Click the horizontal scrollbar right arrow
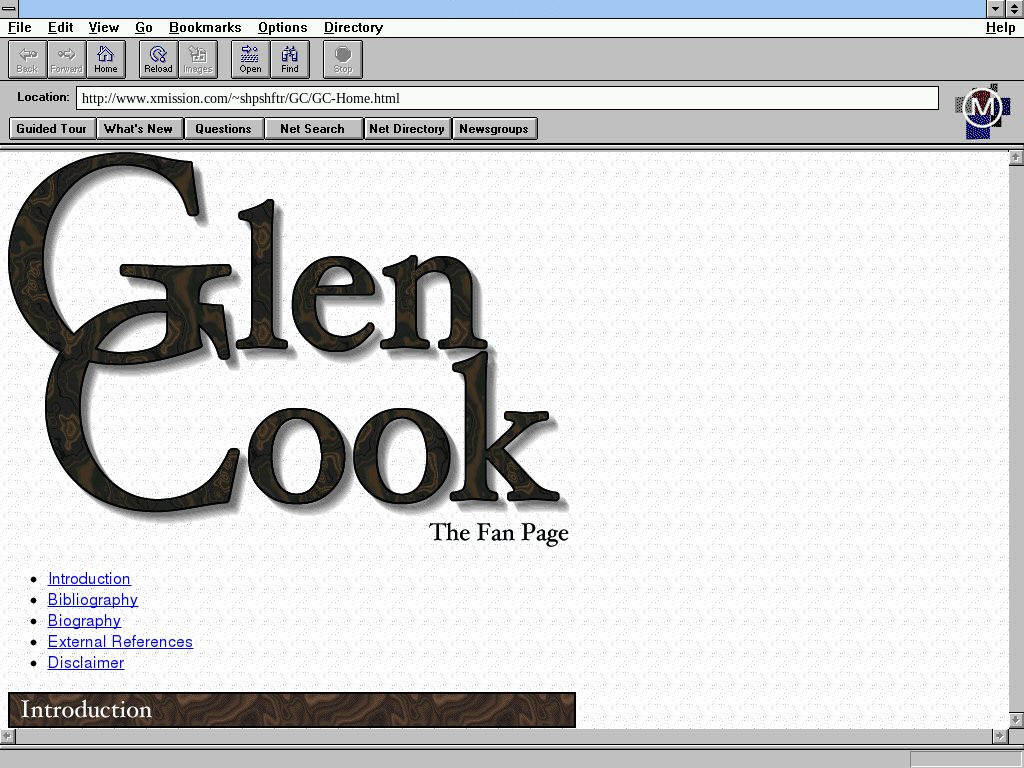Screen dimensions: 1024x768 pos(999,736)
